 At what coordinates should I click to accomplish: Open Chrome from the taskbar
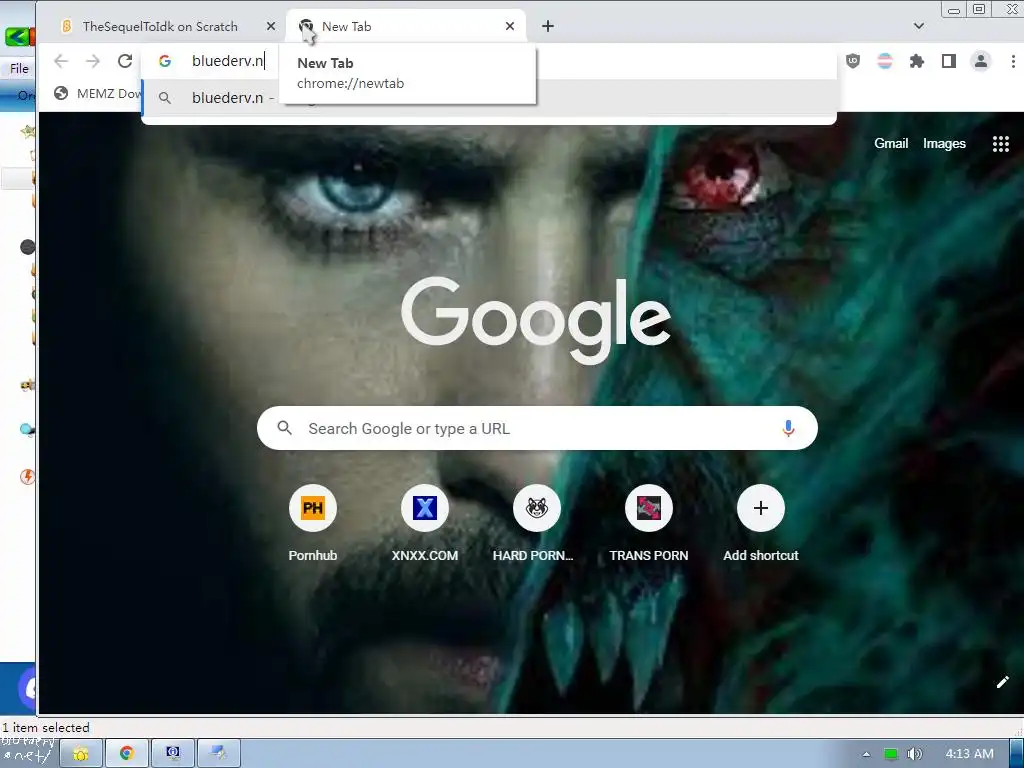(127, 753)
